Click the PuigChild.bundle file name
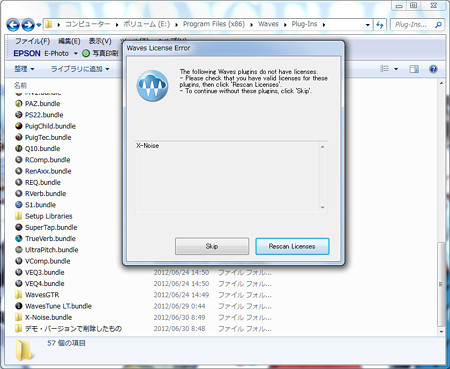Image resolution: width=450 pixels, height=369 pixels. pyautogui.click(x=50, y=126)
